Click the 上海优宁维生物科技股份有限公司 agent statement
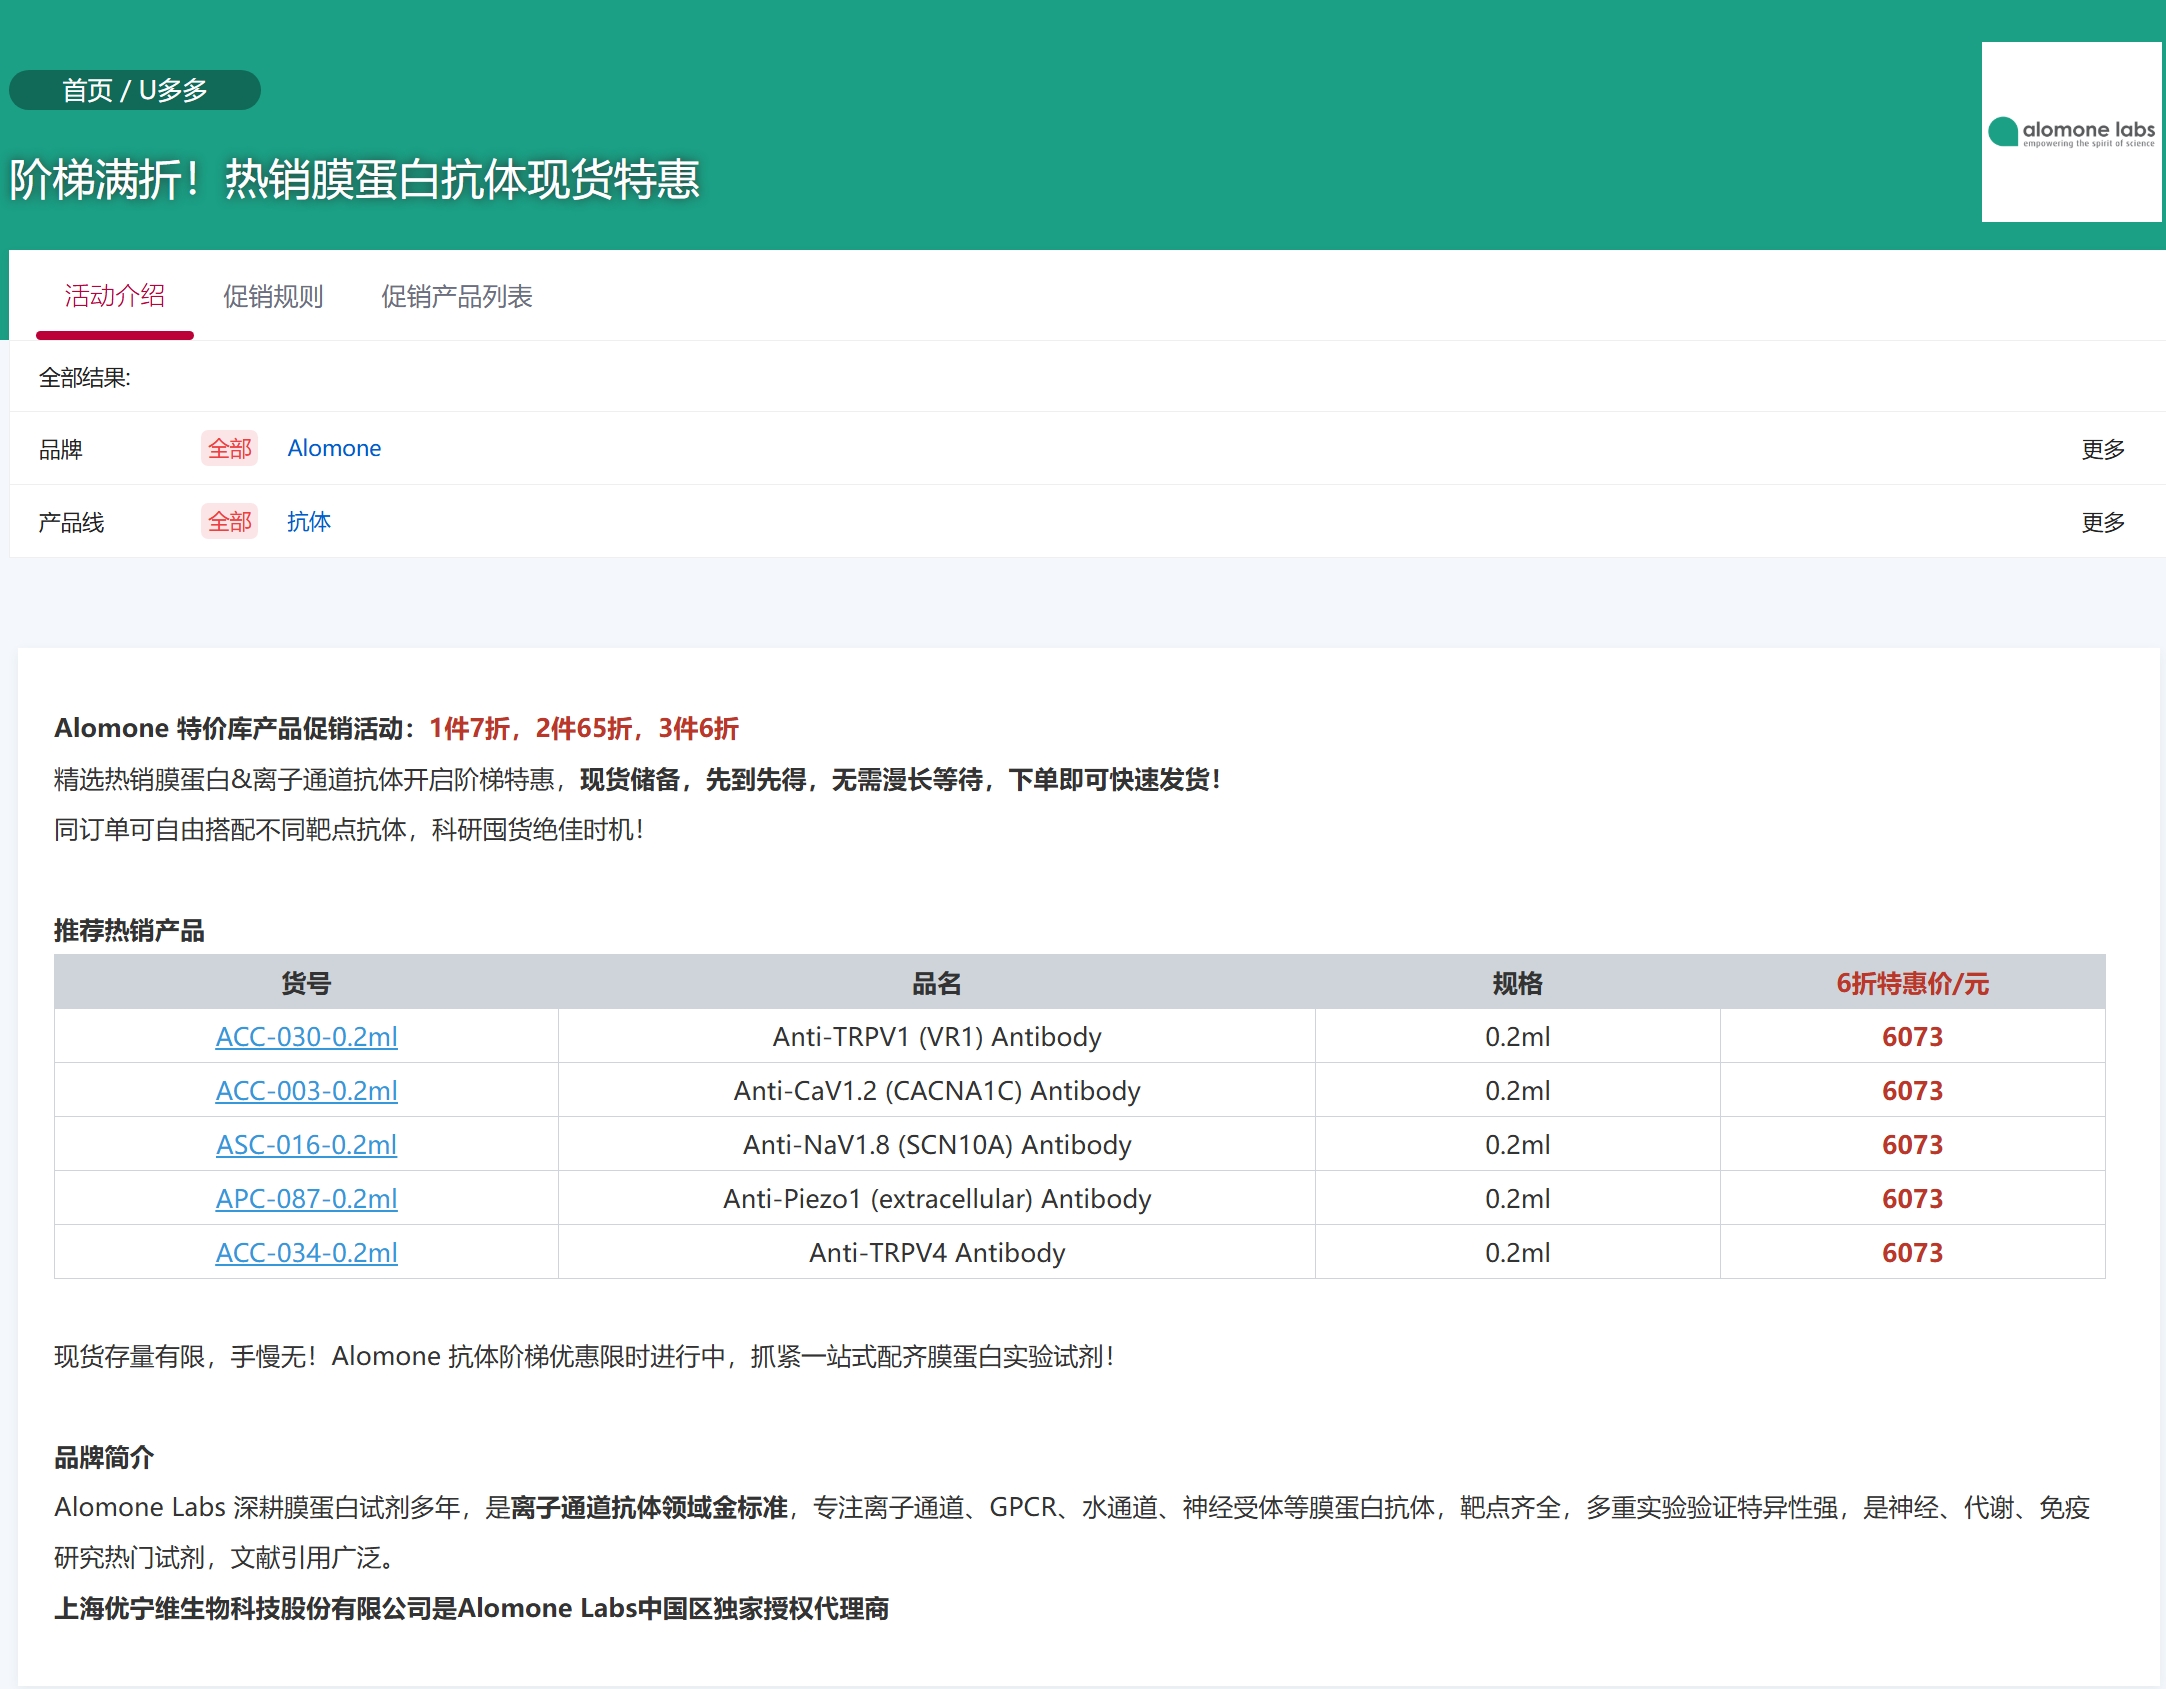This screenshot has width=2166, height=1689. click(x=472, y=1608)
